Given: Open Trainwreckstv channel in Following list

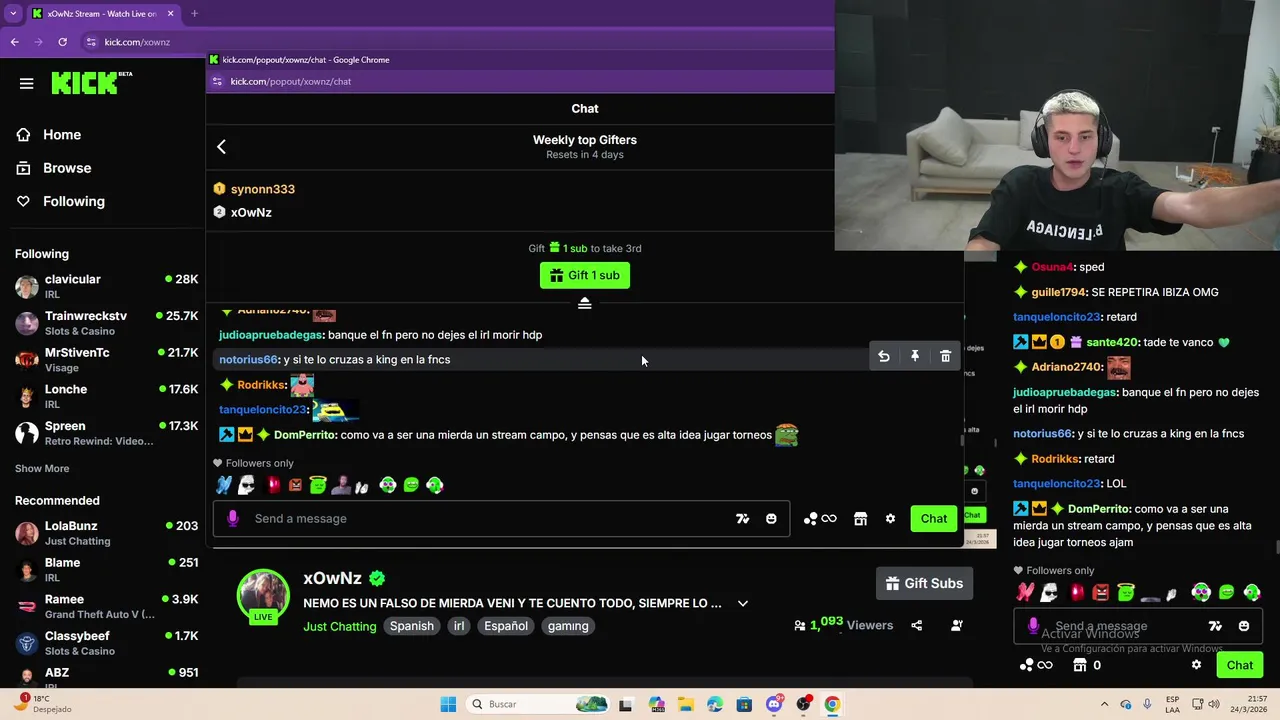Looking at the screenshot, I should (x=106, y=323).
